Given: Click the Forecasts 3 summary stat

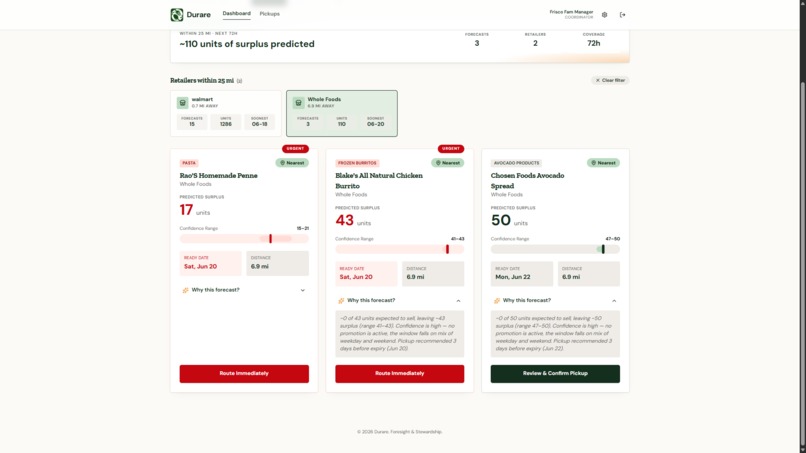Looking at the screenshot, I should point(477,40).
